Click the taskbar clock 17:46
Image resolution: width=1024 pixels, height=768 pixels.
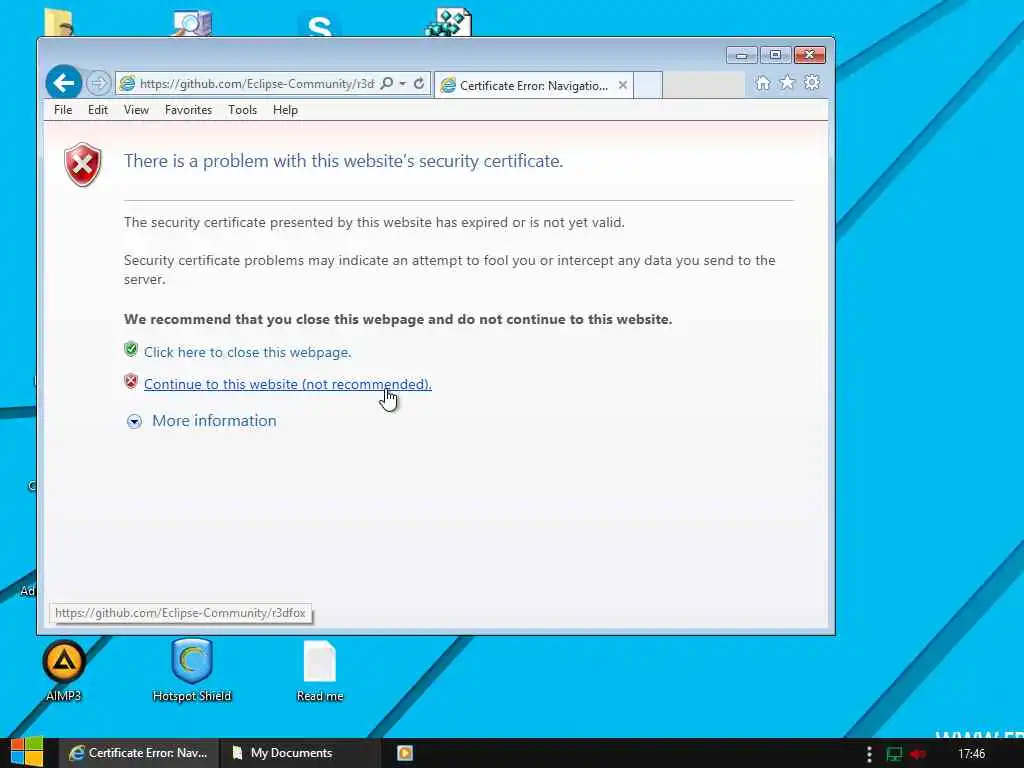click(971, 754)
